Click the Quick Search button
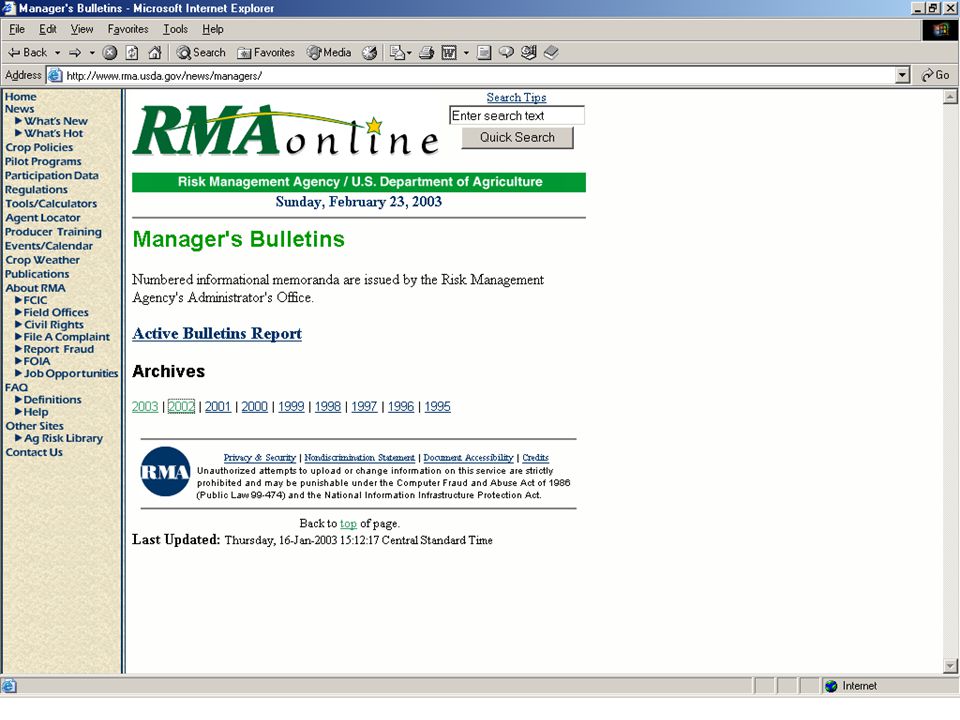The width and height of the screenshot is (960, 720). [x=517, y=137]
